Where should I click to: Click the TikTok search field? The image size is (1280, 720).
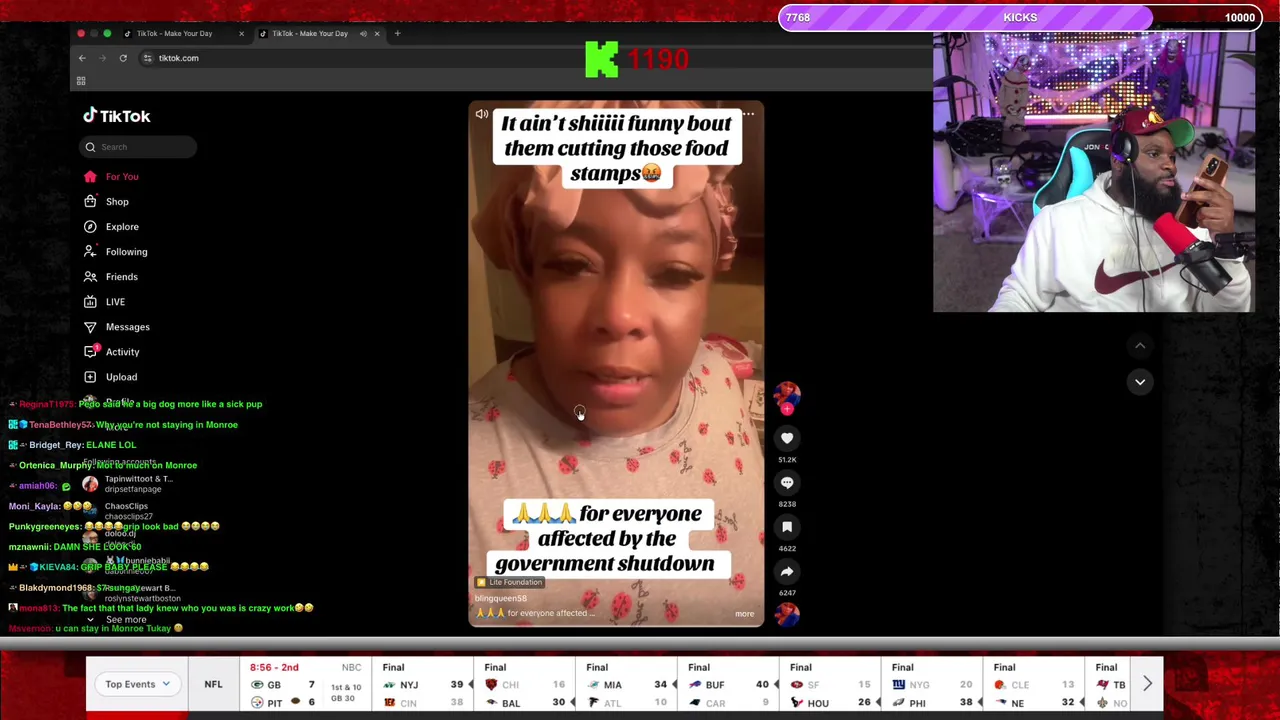tap(139, 147)
